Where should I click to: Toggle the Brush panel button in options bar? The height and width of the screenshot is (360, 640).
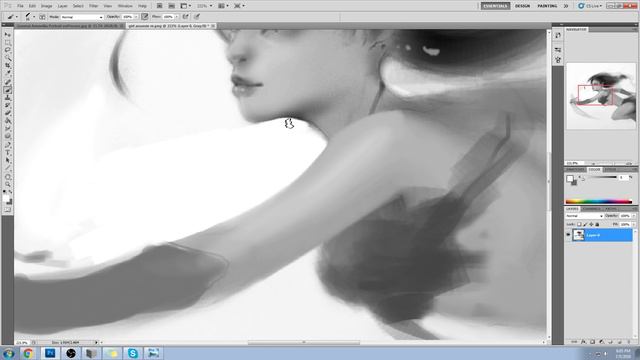click(42, 17)
